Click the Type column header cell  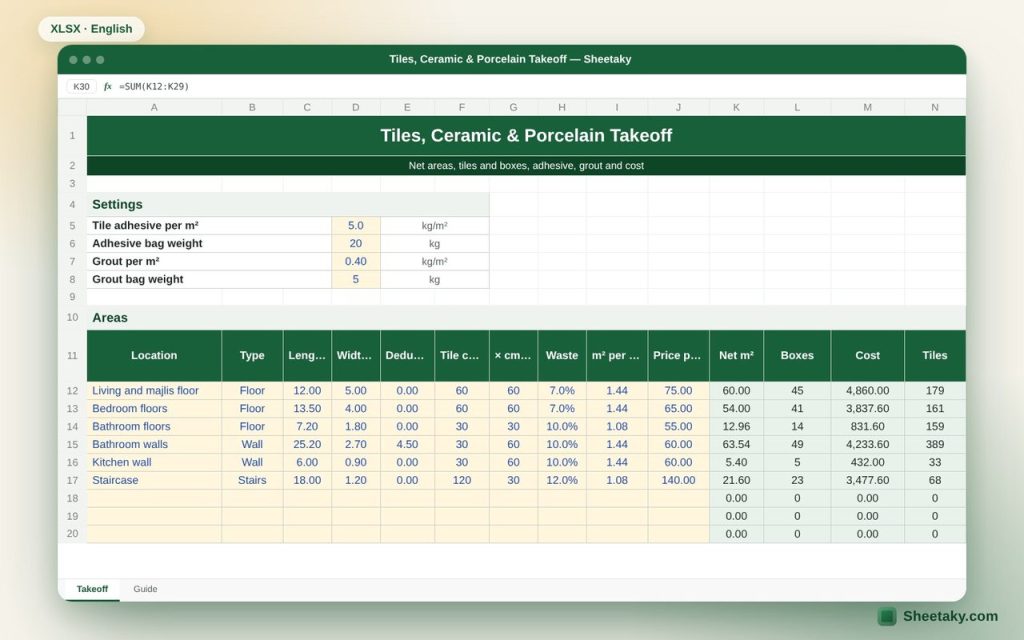(252, 355)
